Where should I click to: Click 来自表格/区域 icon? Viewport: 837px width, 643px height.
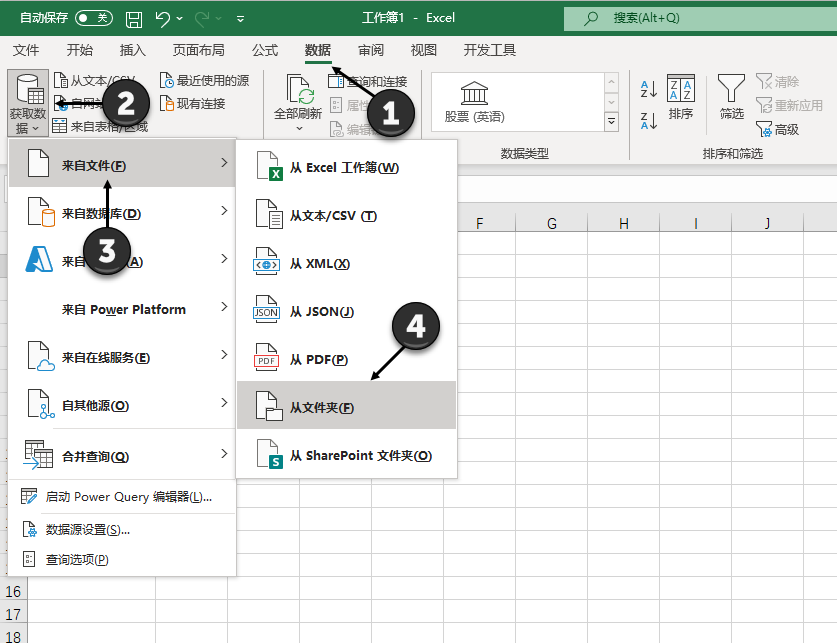59,126
